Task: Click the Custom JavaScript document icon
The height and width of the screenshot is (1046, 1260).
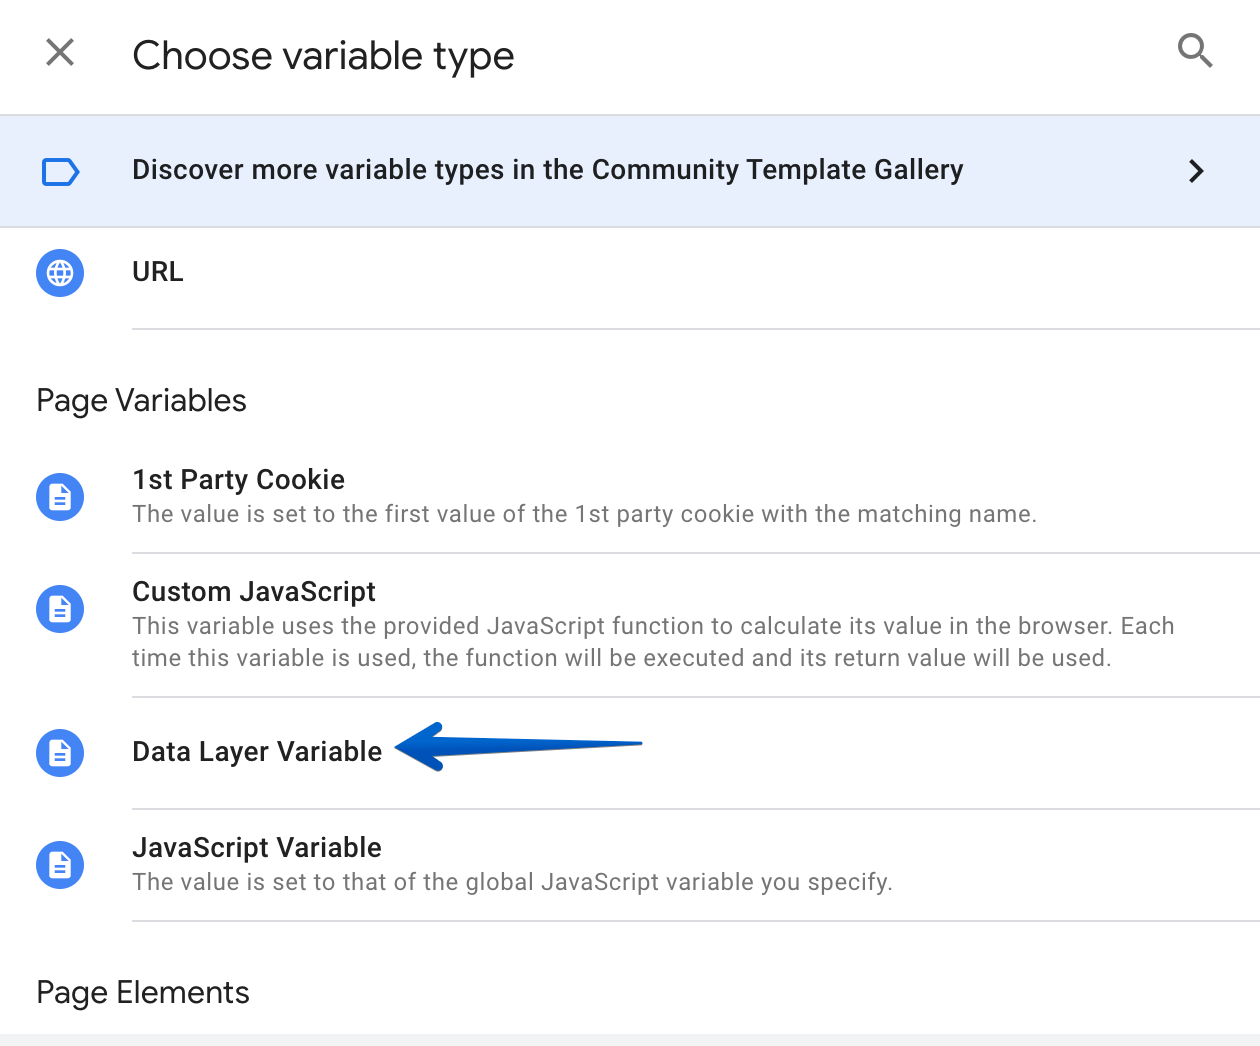Action: click(x=60, y=609)
